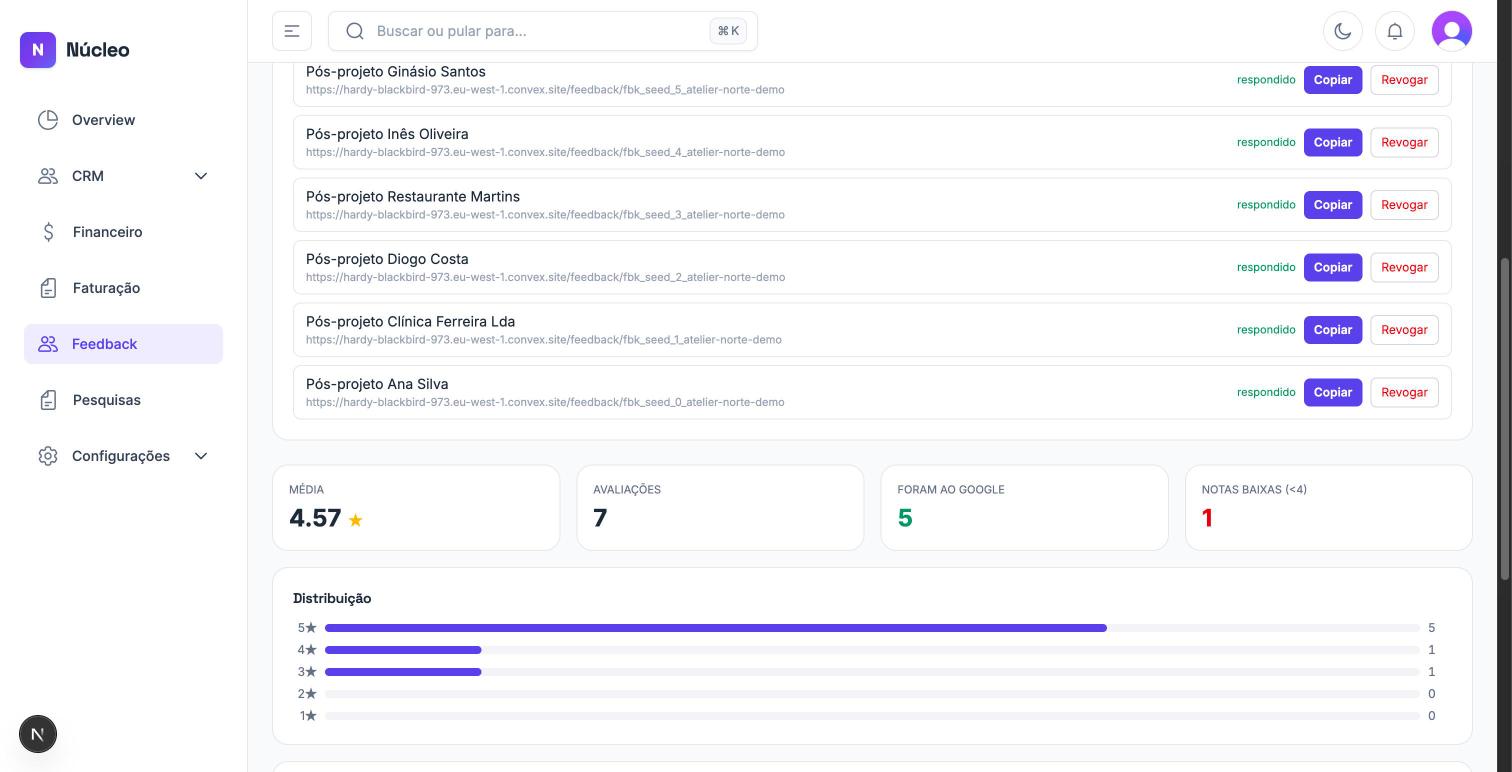Click the Foram ao Google card
Viewport: 1512px width, 772px height.
1024,507
